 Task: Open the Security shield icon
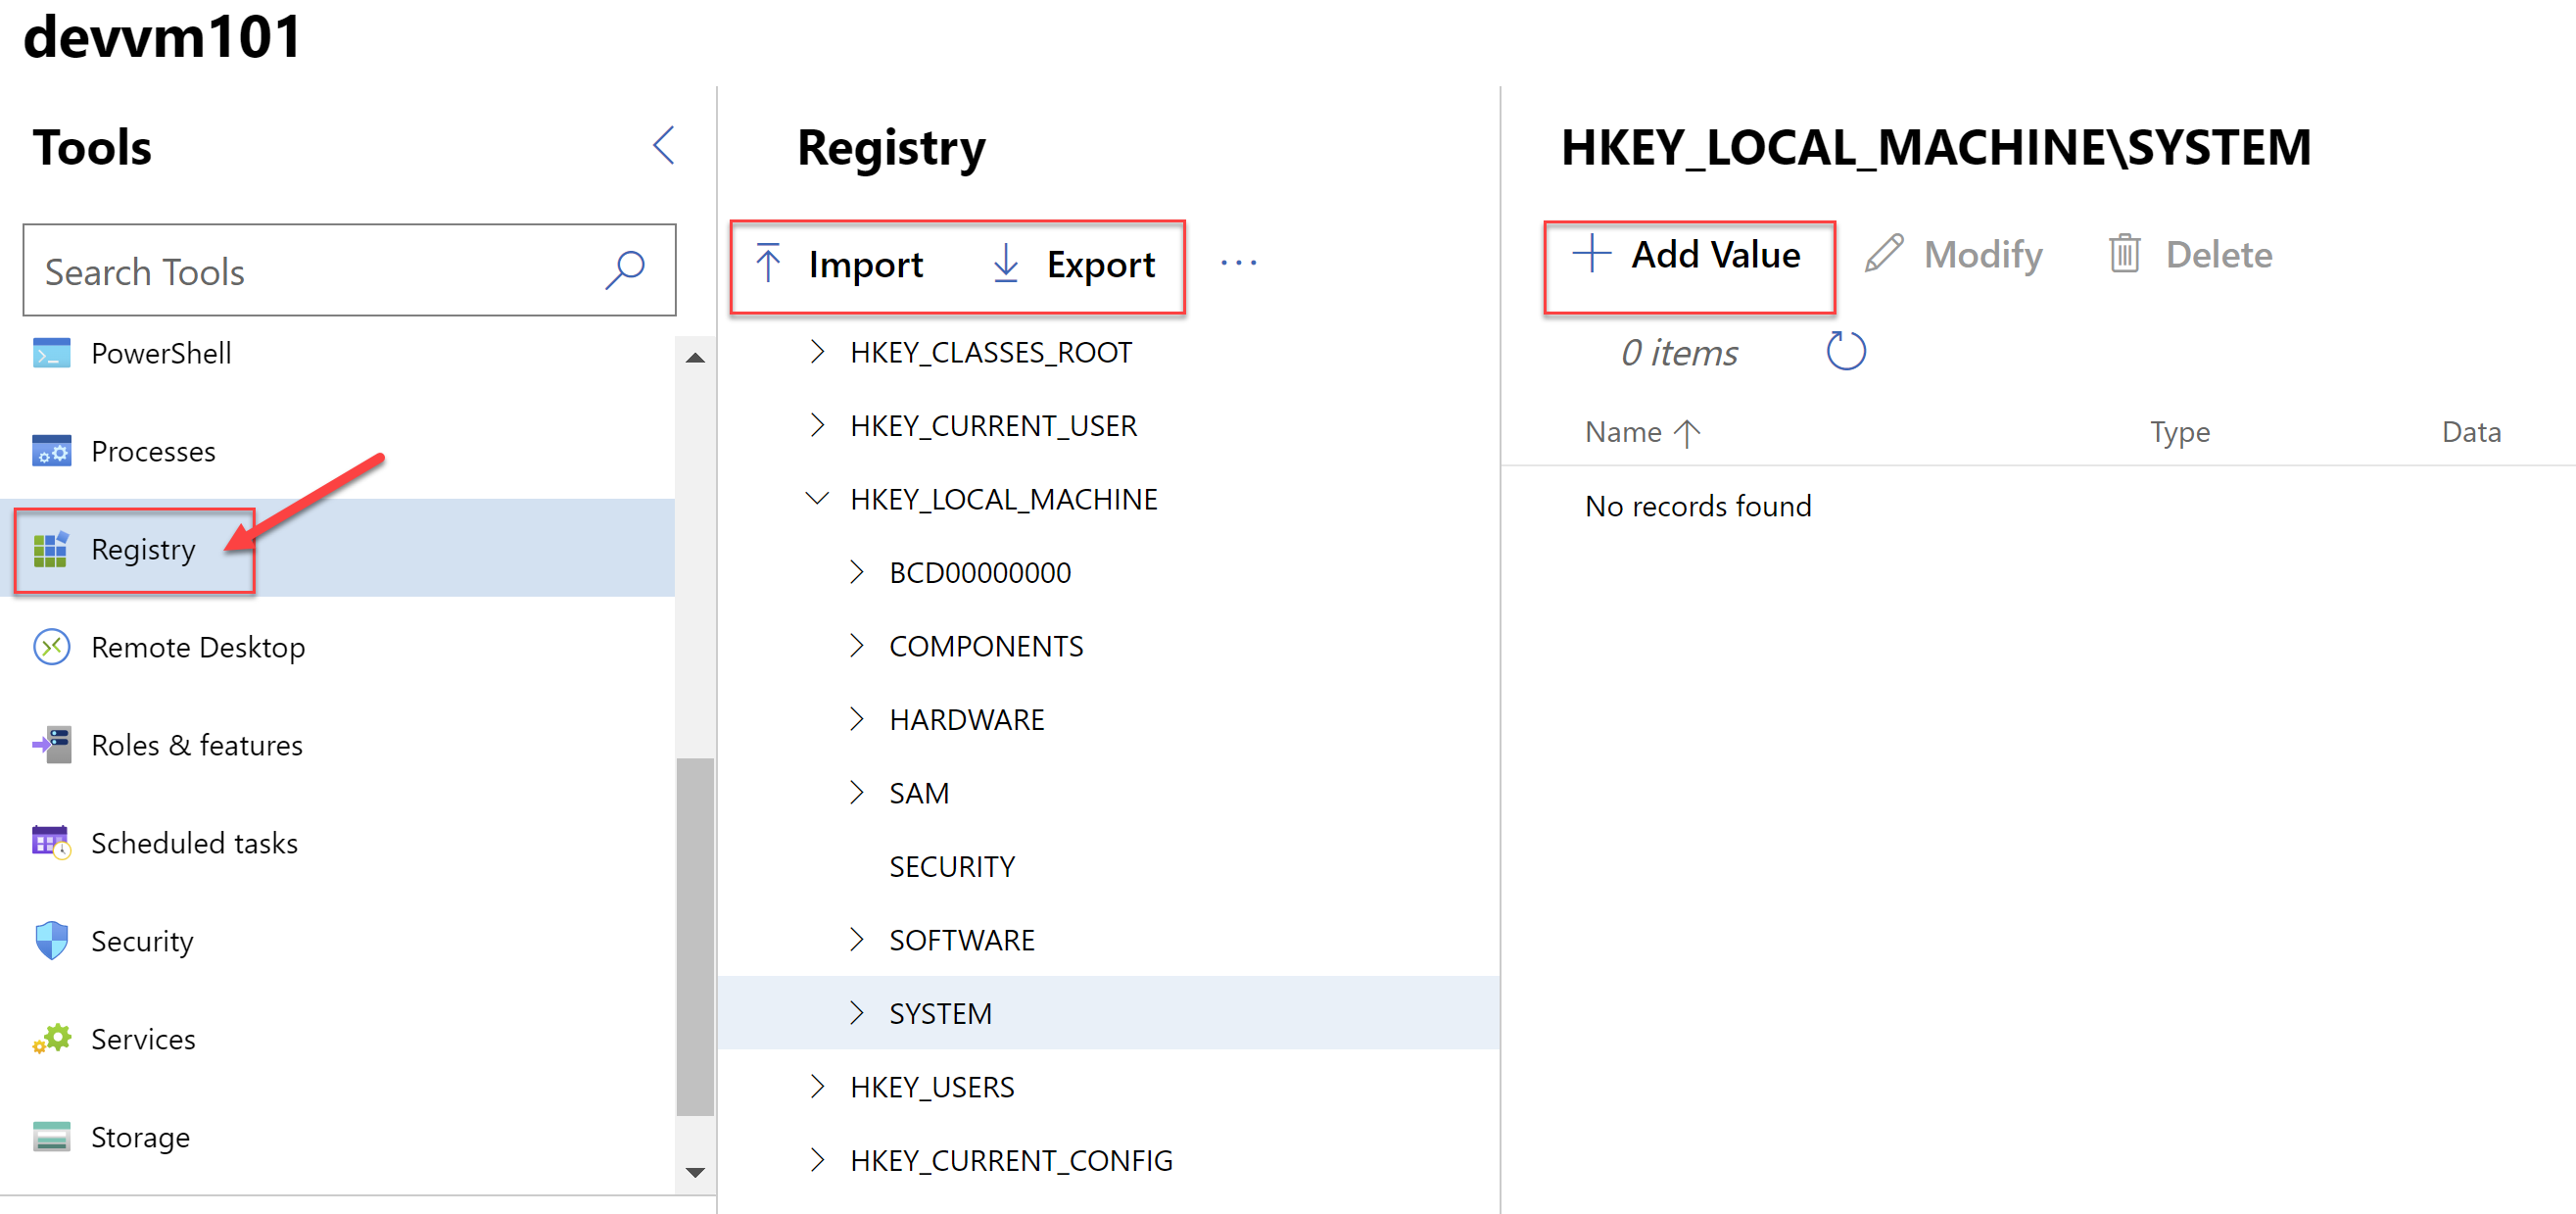(x=51, y=941)
